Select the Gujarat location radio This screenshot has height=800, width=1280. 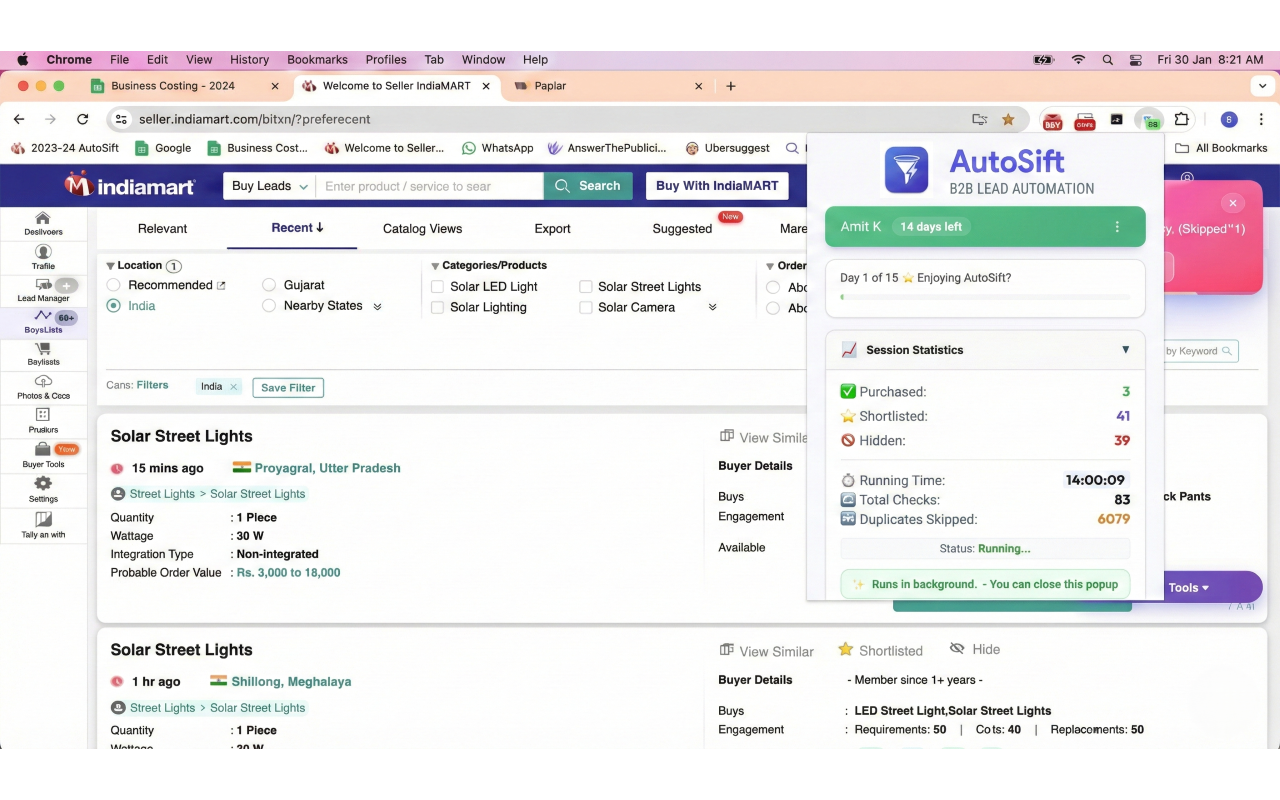click(269, 285)
